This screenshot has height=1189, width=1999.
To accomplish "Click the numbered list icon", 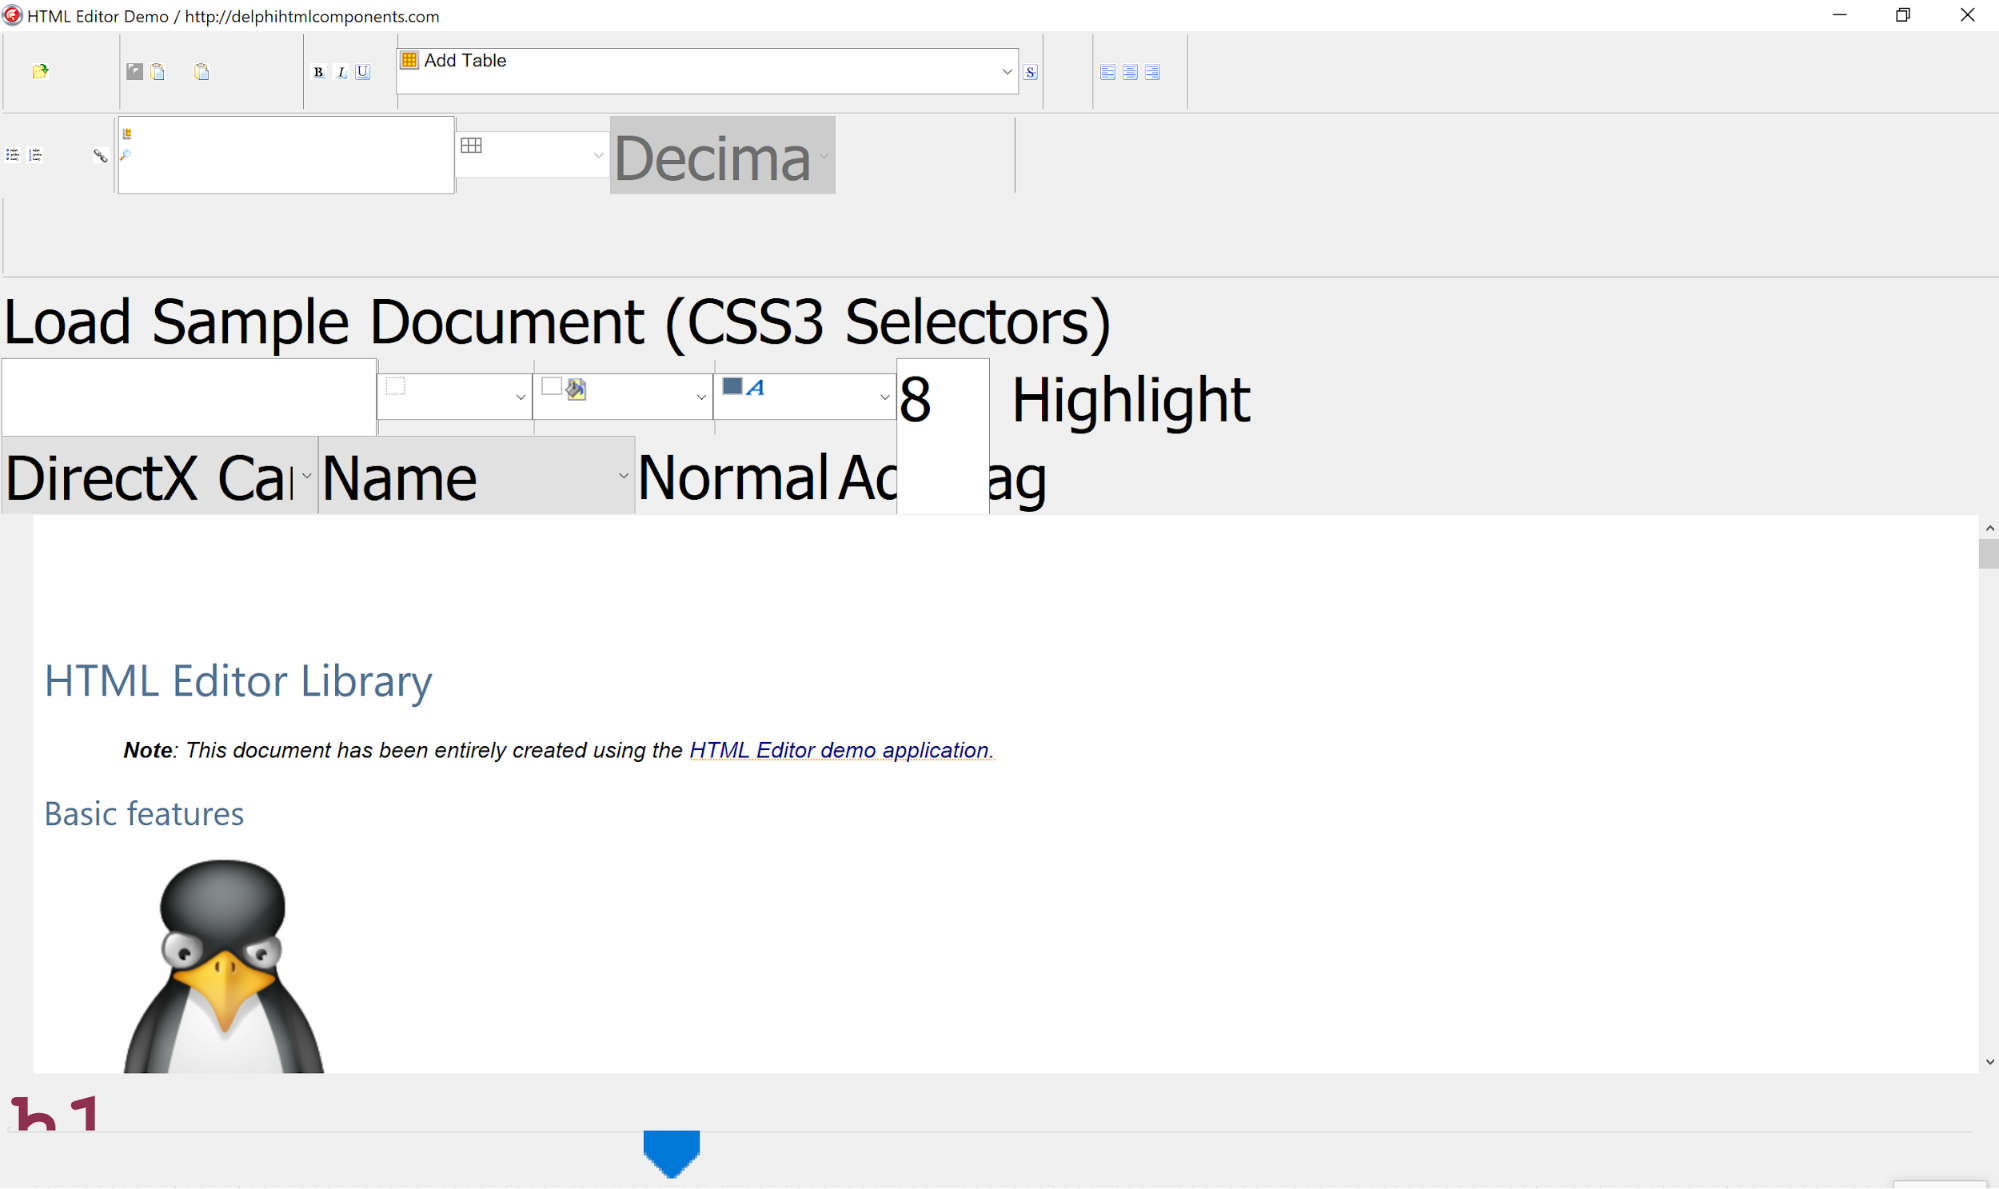I will pyautogui.click(x=35, y=155).
